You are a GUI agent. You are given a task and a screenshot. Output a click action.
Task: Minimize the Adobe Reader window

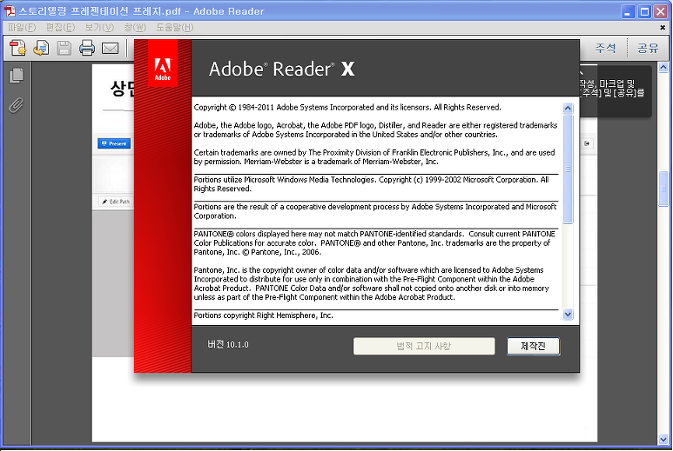click(628, 12)
